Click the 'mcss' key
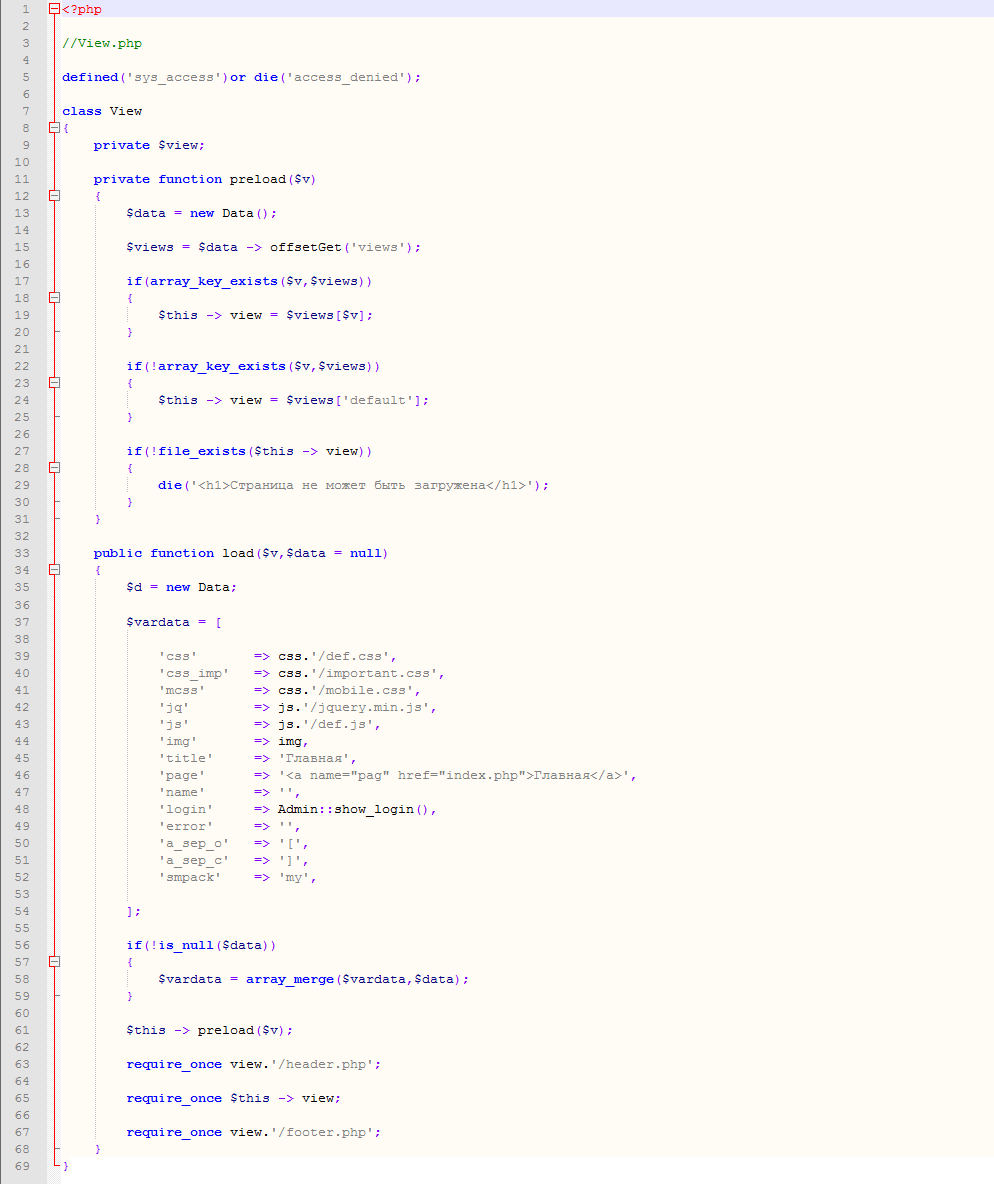The width and height of the screenshot is (994, 1184). pyautogui.click(x=181, y=690)
